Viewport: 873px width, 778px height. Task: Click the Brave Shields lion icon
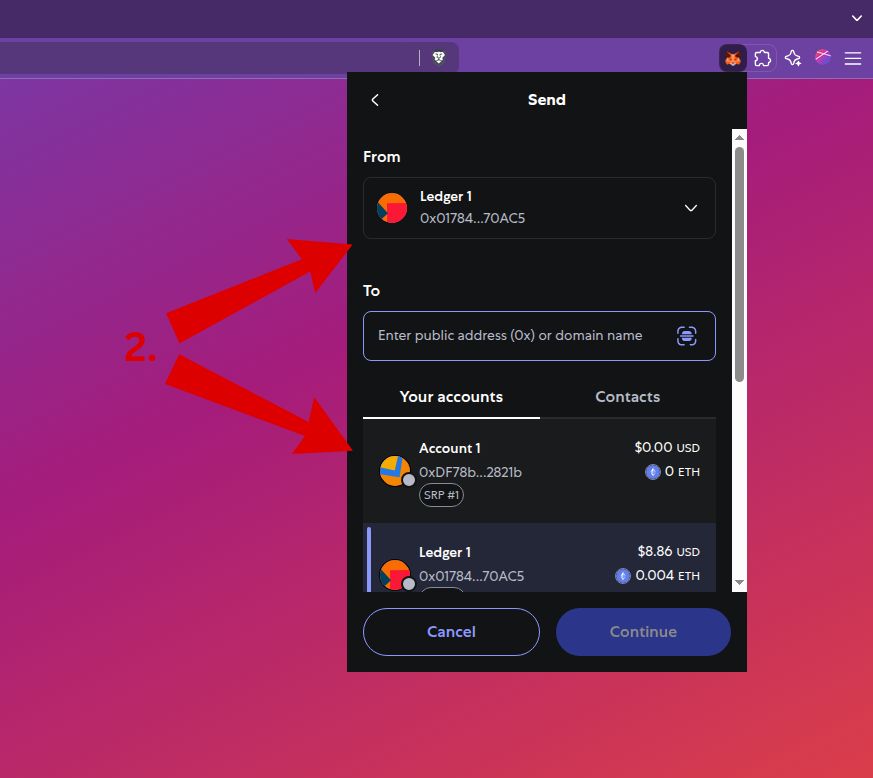click(x=439, y=57)
